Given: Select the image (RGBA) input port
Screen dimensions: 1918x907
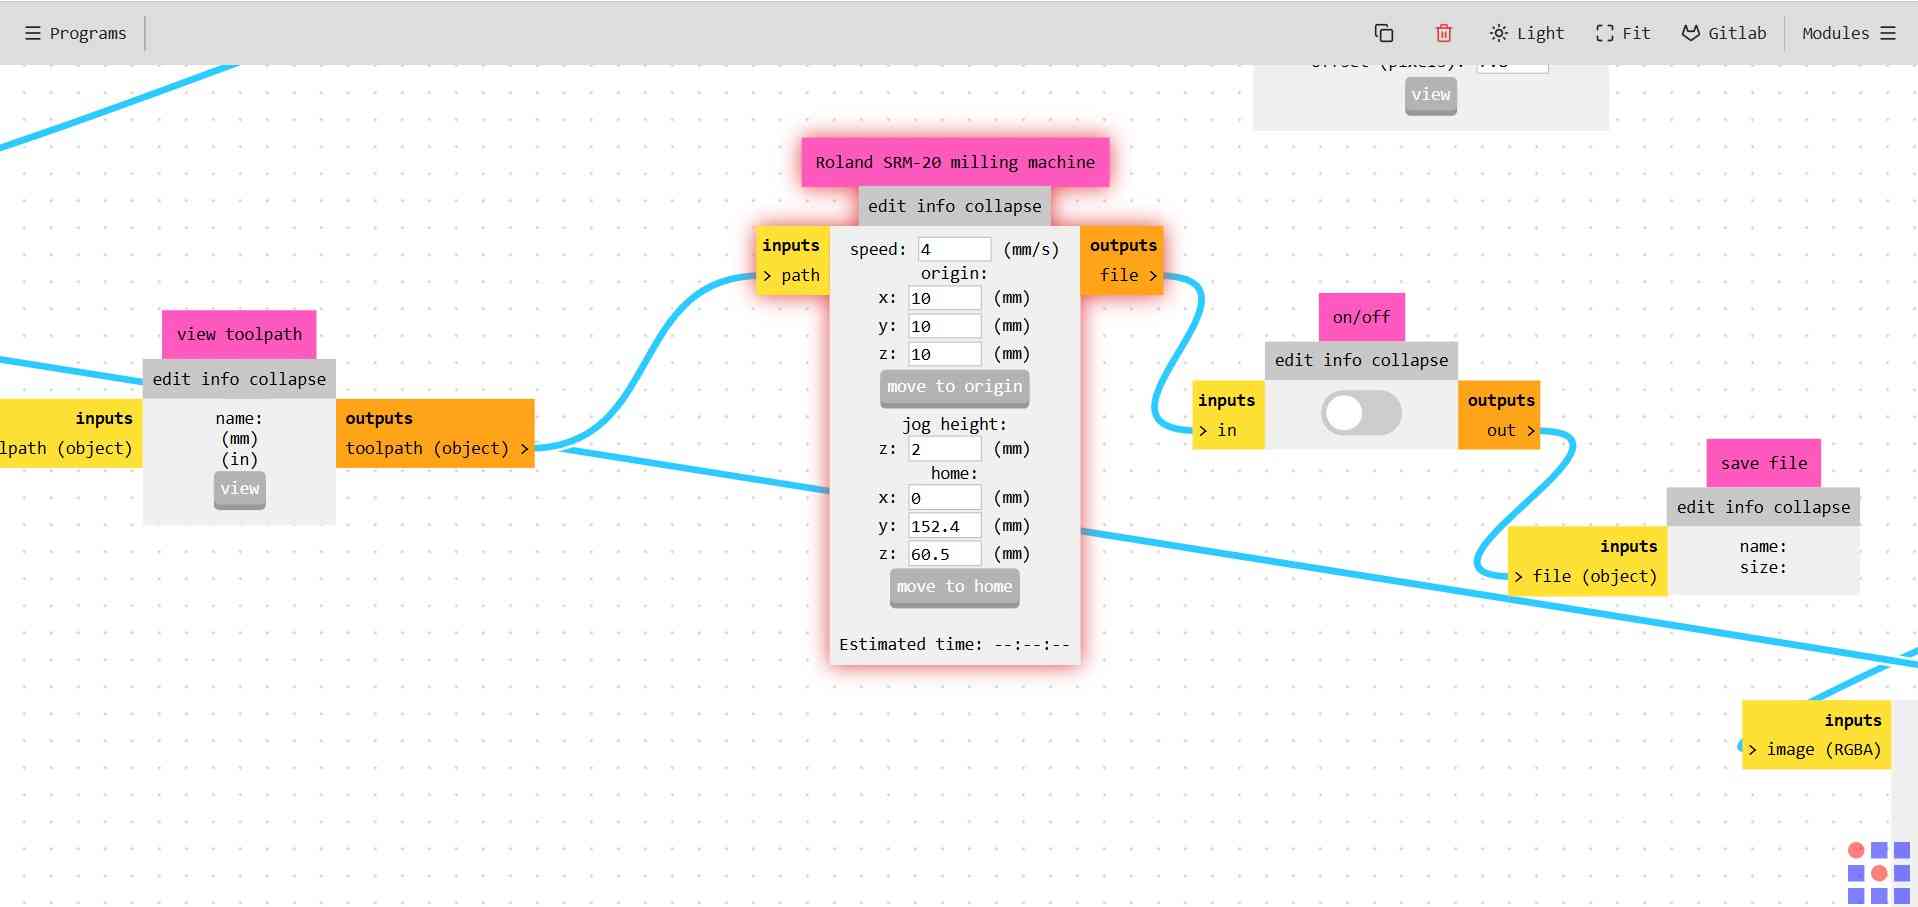Looking at the screenshot, I should point(1815,749).
